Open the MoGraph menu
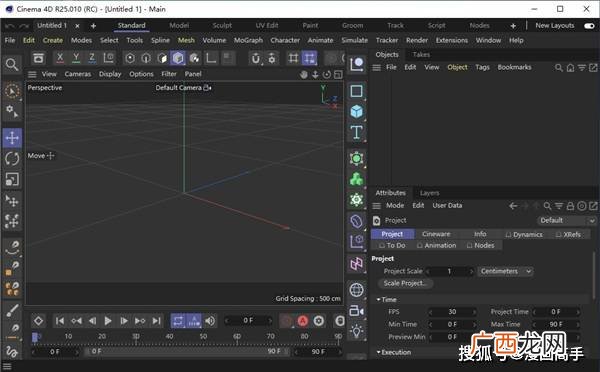The image size is (600, 372). (248, 40)
